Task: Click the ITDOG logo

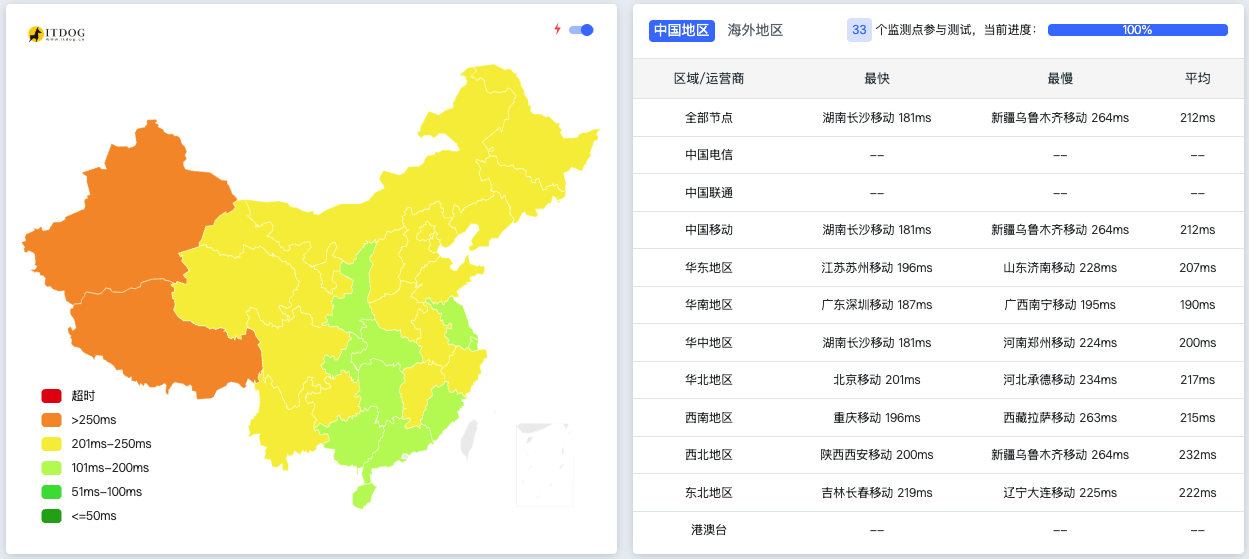Action: (x=57, y=34)
